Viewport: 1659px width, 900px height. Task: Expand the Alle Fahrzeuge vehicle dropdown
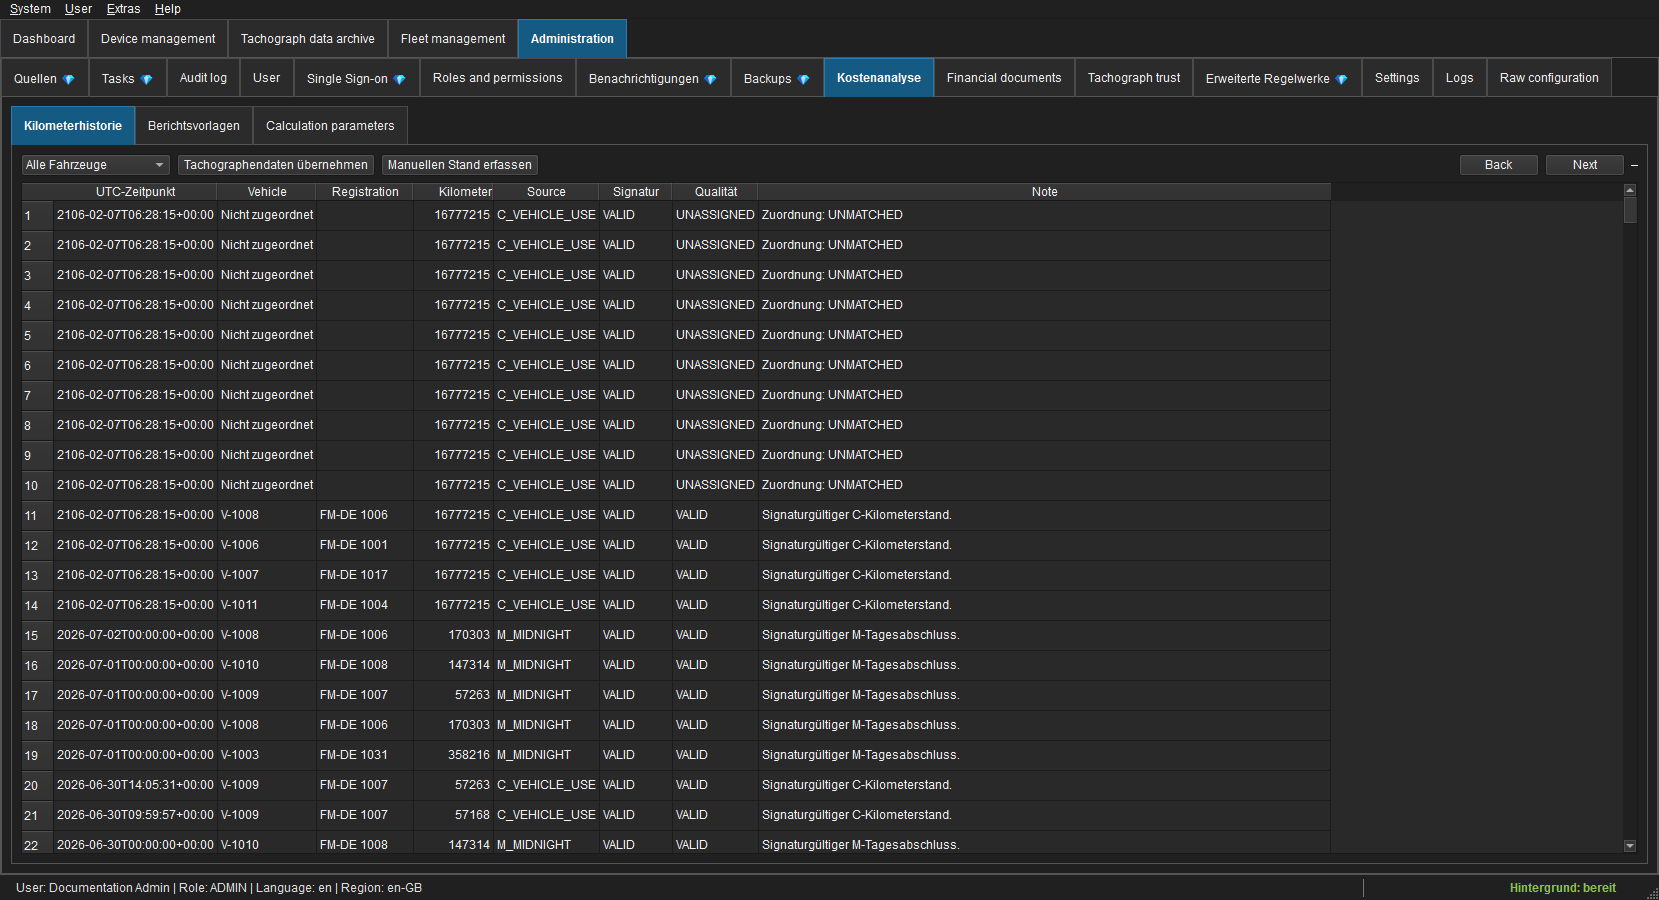pos(96,165)
